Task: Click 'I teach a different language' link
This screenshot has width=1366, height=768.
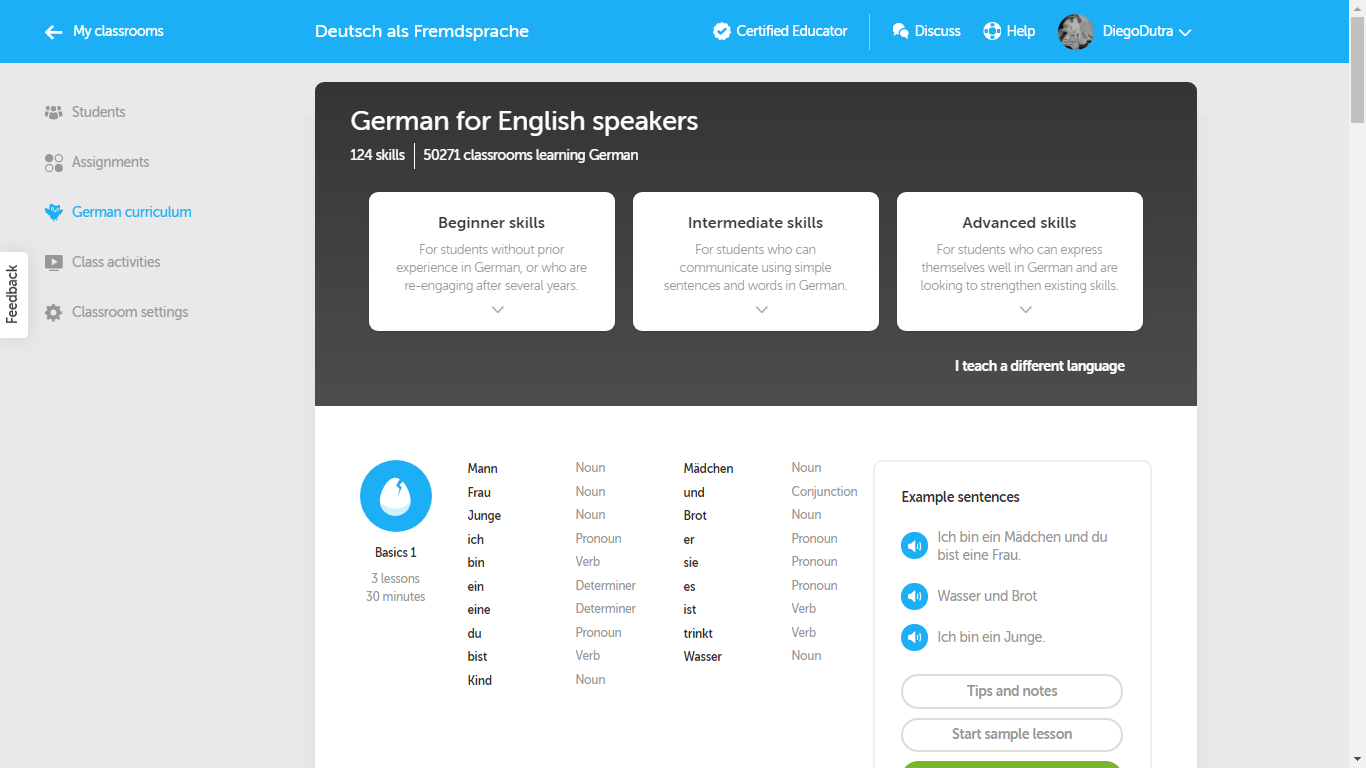Action: tap(1040, 365)
